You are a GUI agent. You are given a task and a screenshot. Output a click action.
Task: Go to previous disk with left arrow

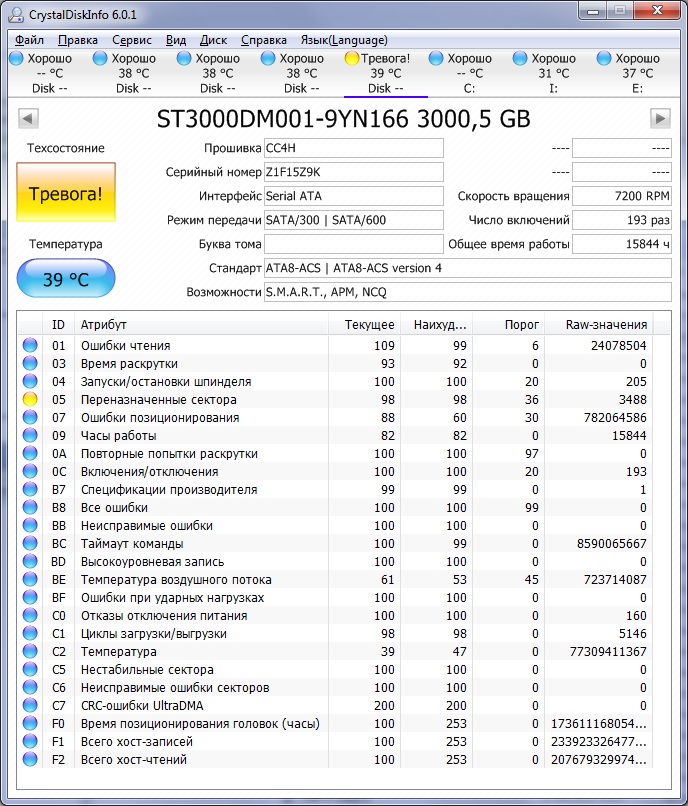point(28,119)
